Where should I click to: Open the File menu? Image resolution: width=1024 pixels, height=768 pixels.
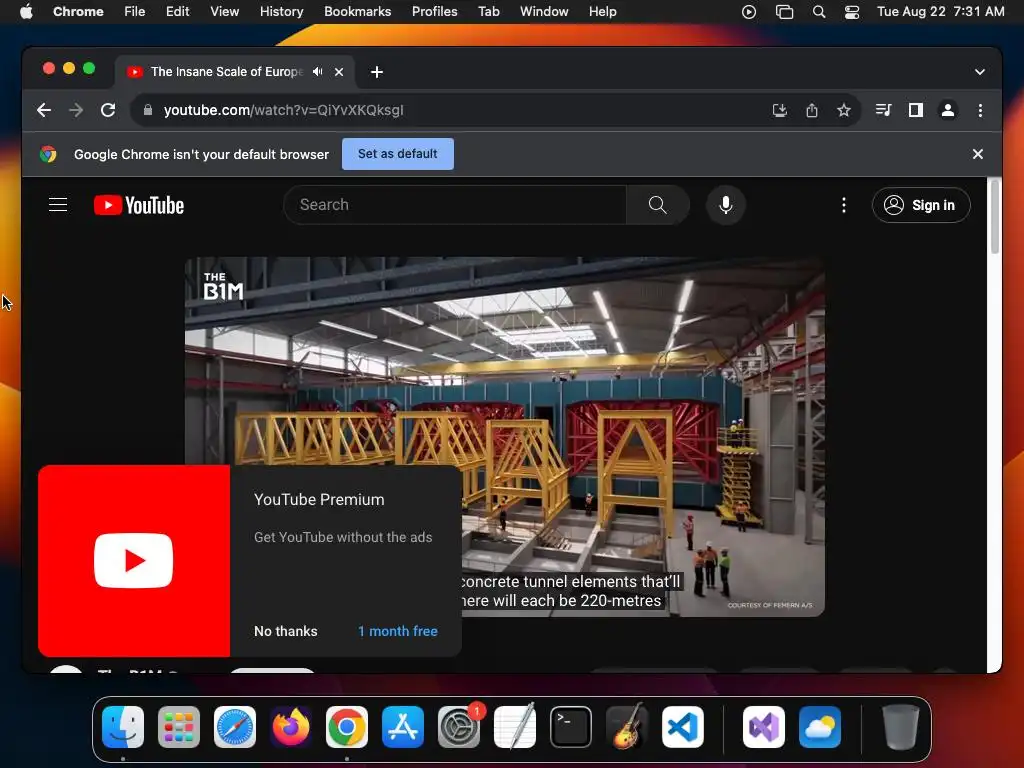tap(135, 12)
